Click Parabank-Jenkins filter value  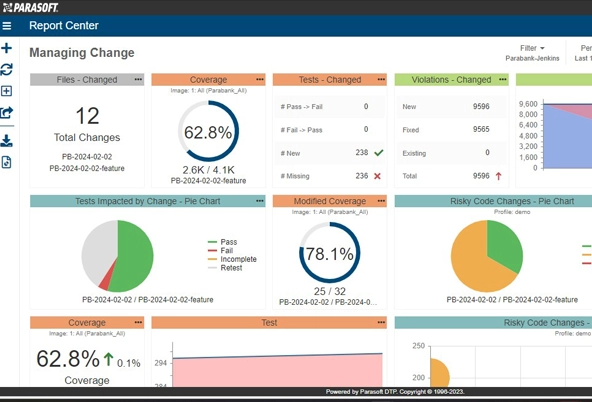tap(532, 59)
